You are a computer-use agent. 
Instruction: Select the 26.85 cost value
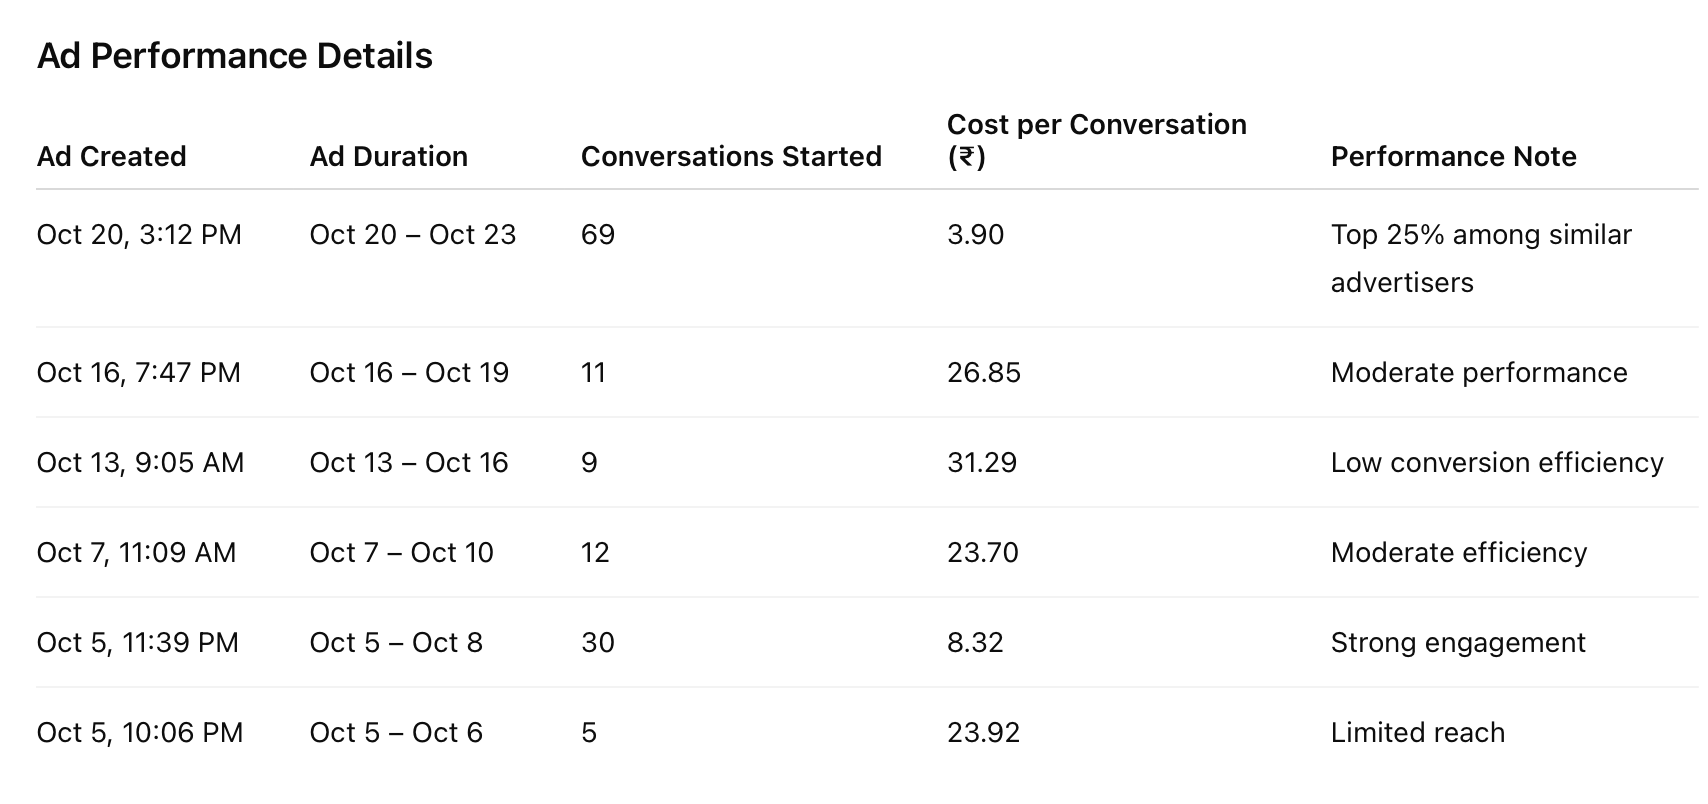click(x=983, y=372)
